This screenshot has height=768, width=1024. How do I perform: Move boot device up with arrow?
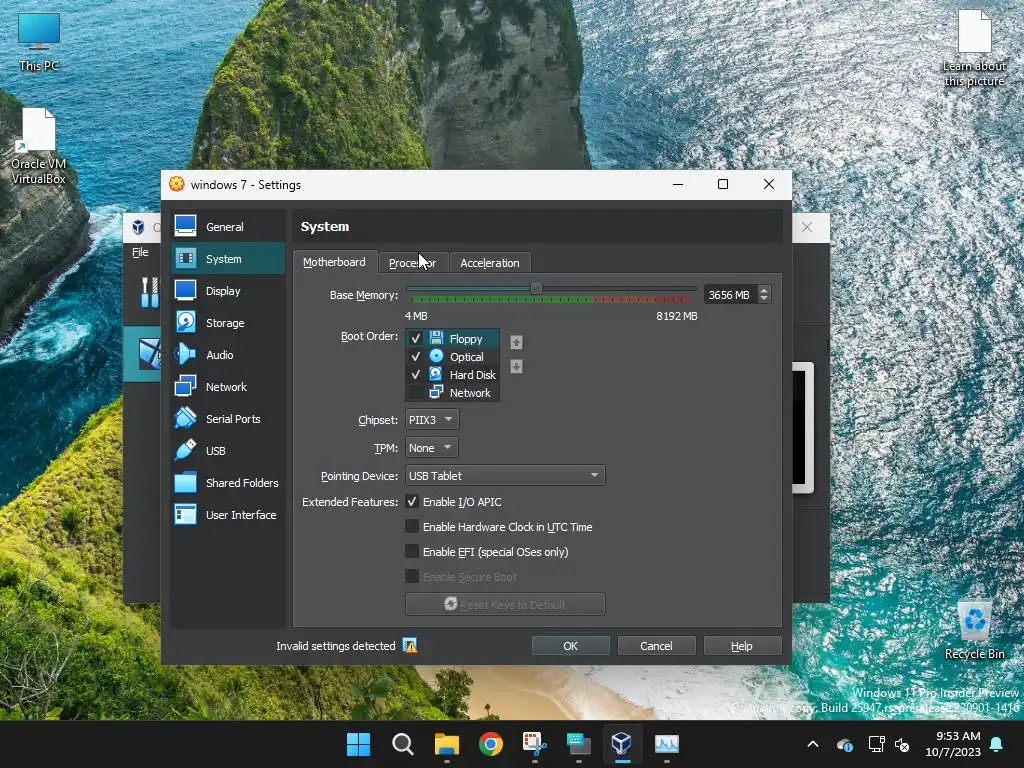[x=516, y=342]
